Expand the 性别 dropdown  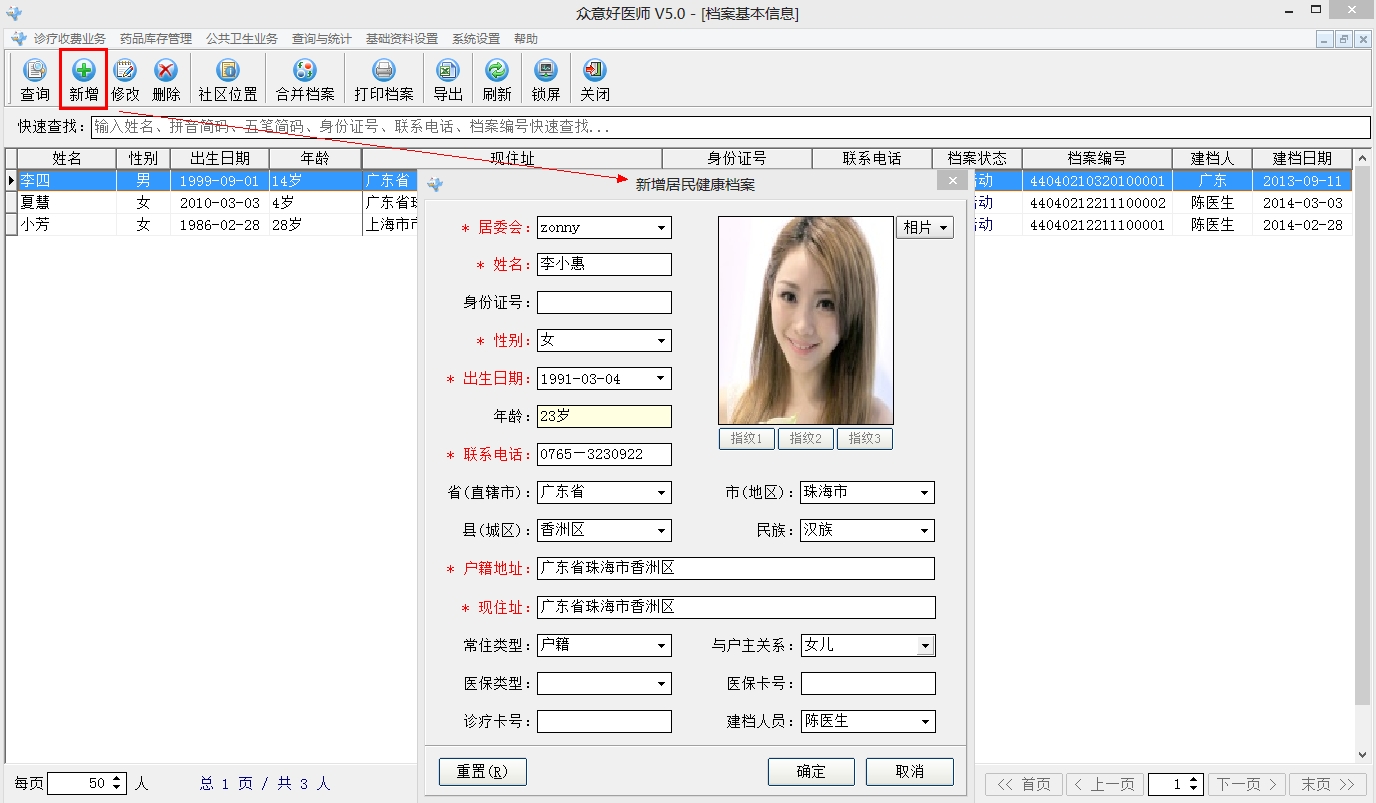click(661, 341)
